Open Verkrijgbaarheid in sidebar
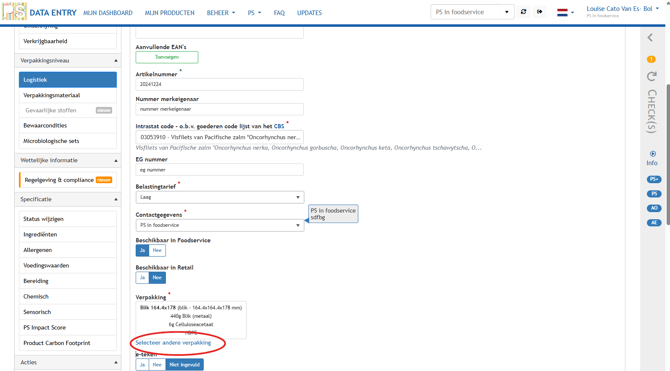The image size is (670, 371). 68,41
